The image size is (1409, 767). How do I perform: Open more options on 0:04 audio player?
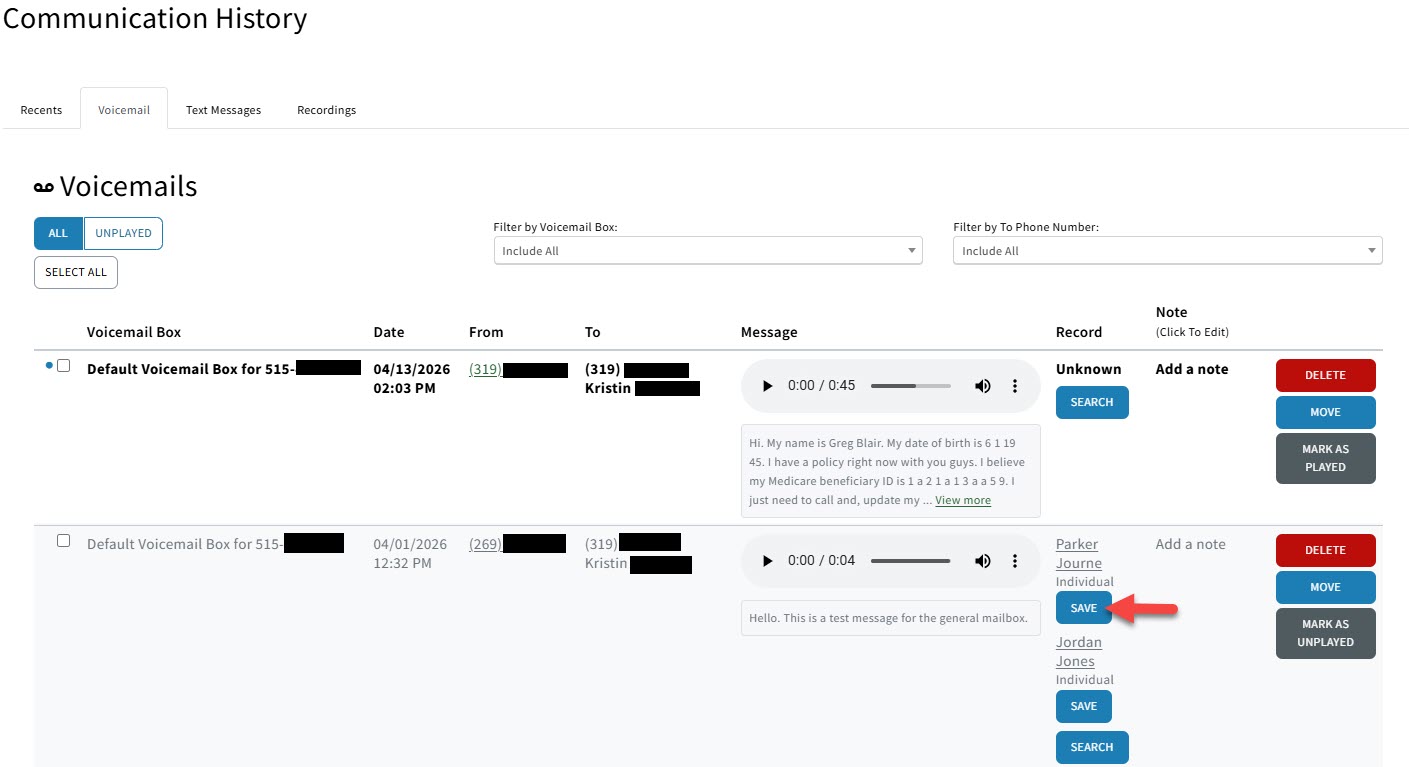(x=1015, y=561)
